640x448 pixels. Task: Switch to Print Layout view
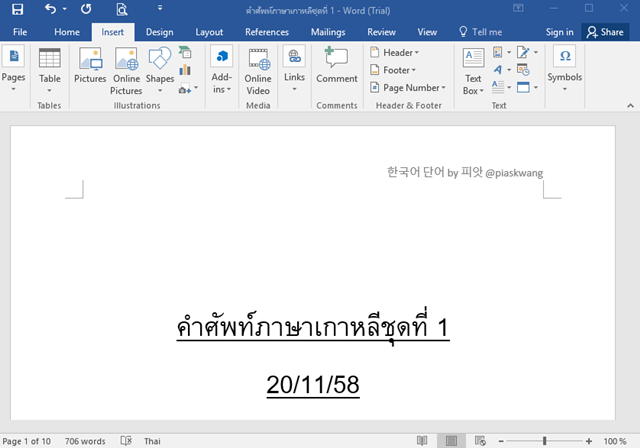tap(451, 441)
